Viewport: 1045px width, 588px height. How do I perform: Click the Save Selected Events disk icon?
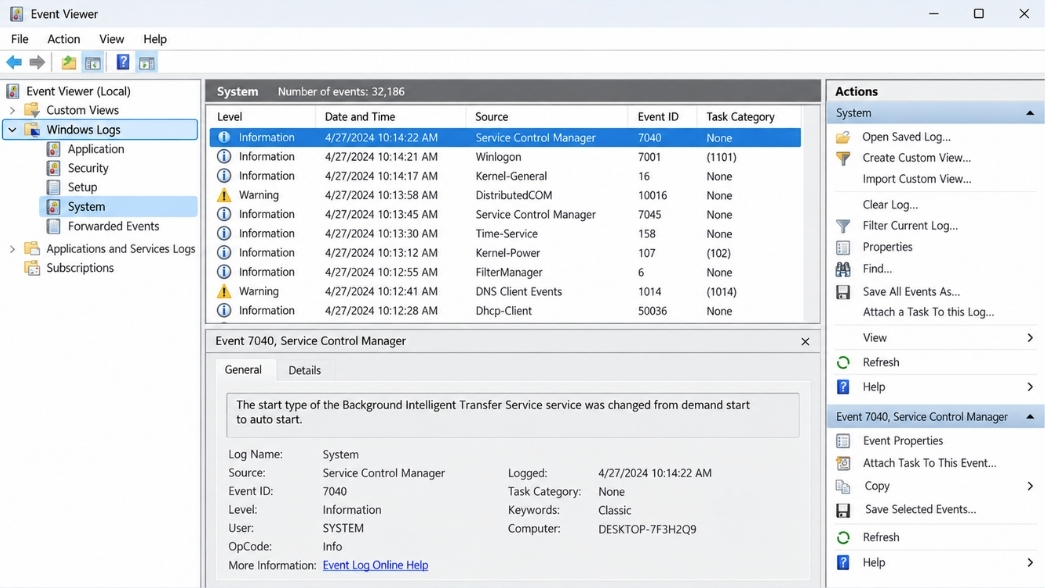pos(843,510)
